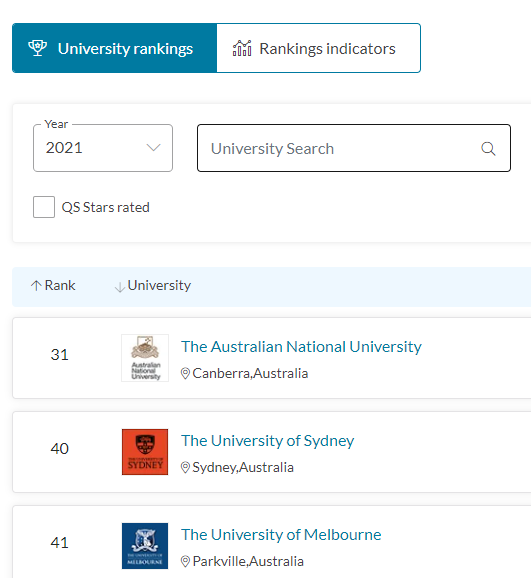The height and width of the screenshot is (578, 531).
Task: Click the location pin beside Parkville,Australia
Action: coord(185,561)
